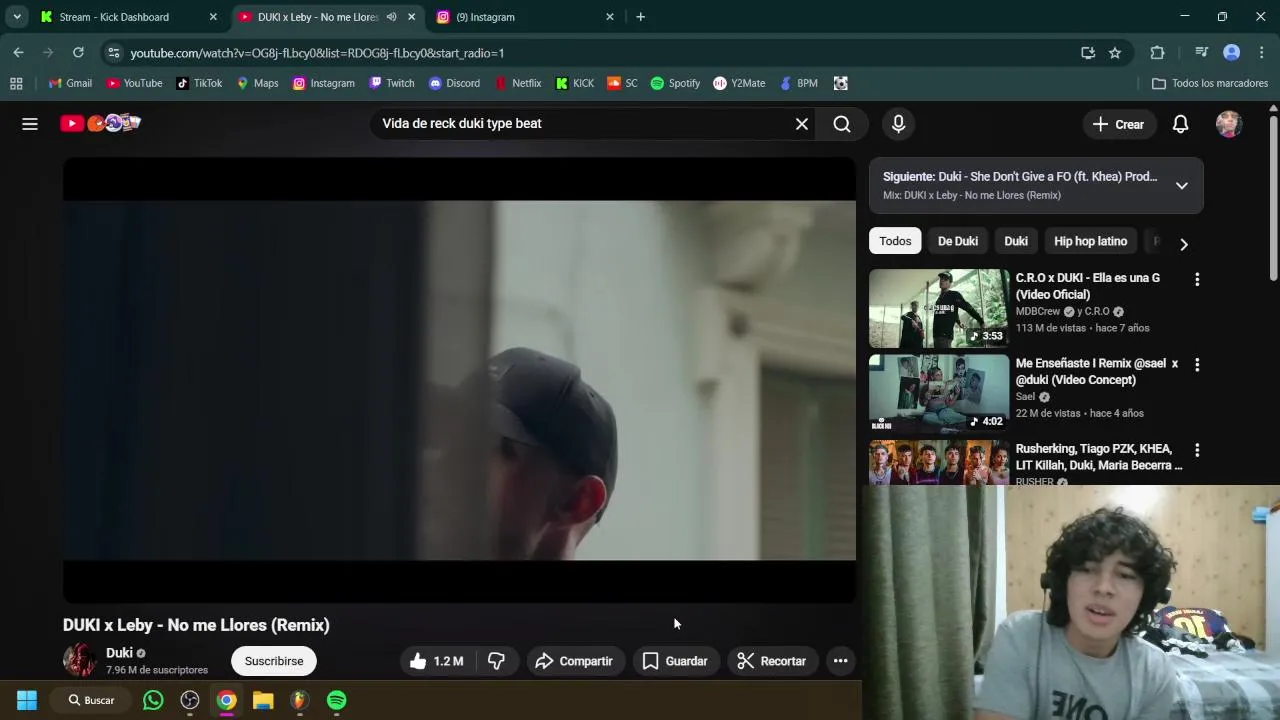The width and height of the screenshot is (1280, 720).
Task: Open the Duki channel name link
Action: 119,653
